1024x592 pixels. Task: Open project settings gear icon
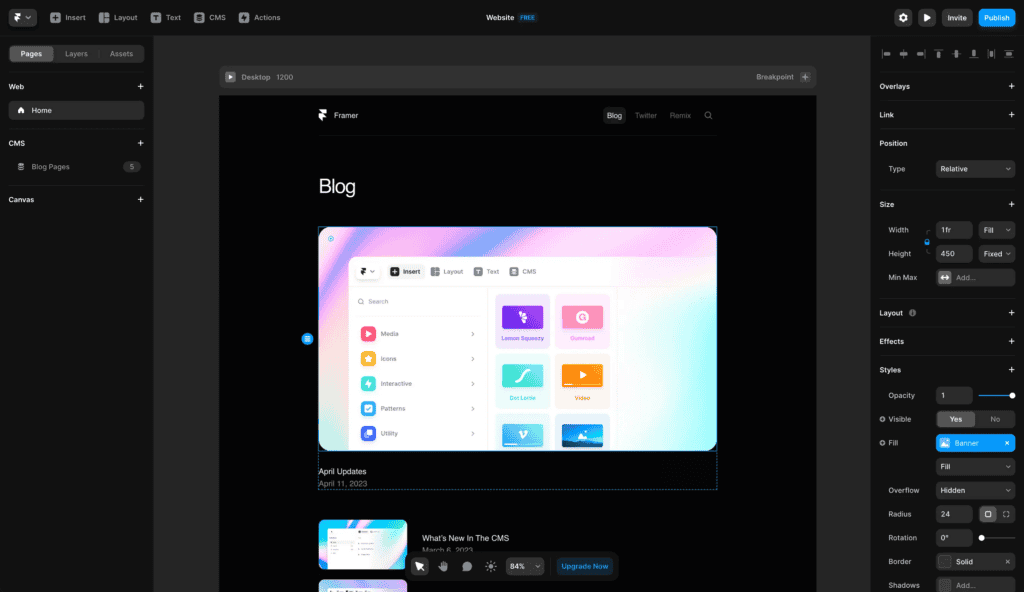coord(903,18)
